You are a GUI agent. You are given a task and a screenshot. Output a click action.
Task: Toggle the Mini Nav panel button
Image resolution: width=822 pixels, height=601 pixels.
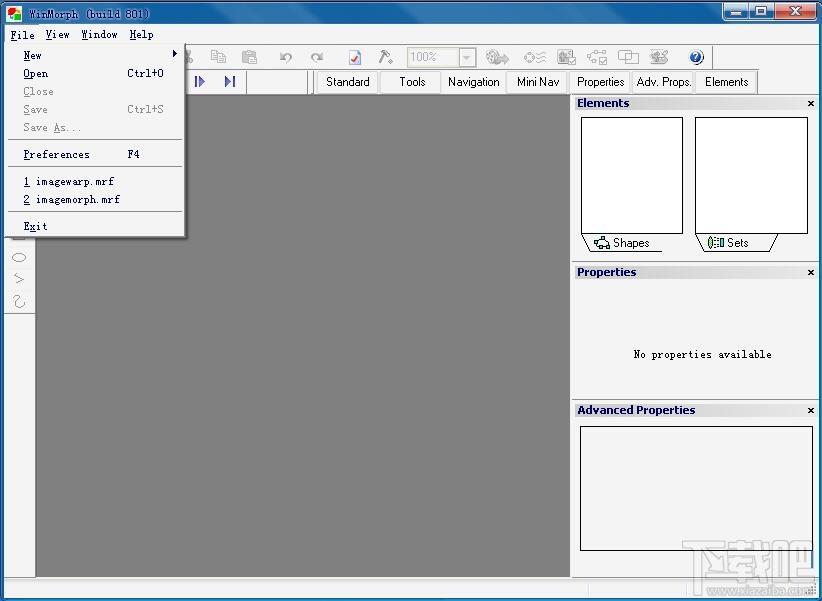tap(538, 82)
